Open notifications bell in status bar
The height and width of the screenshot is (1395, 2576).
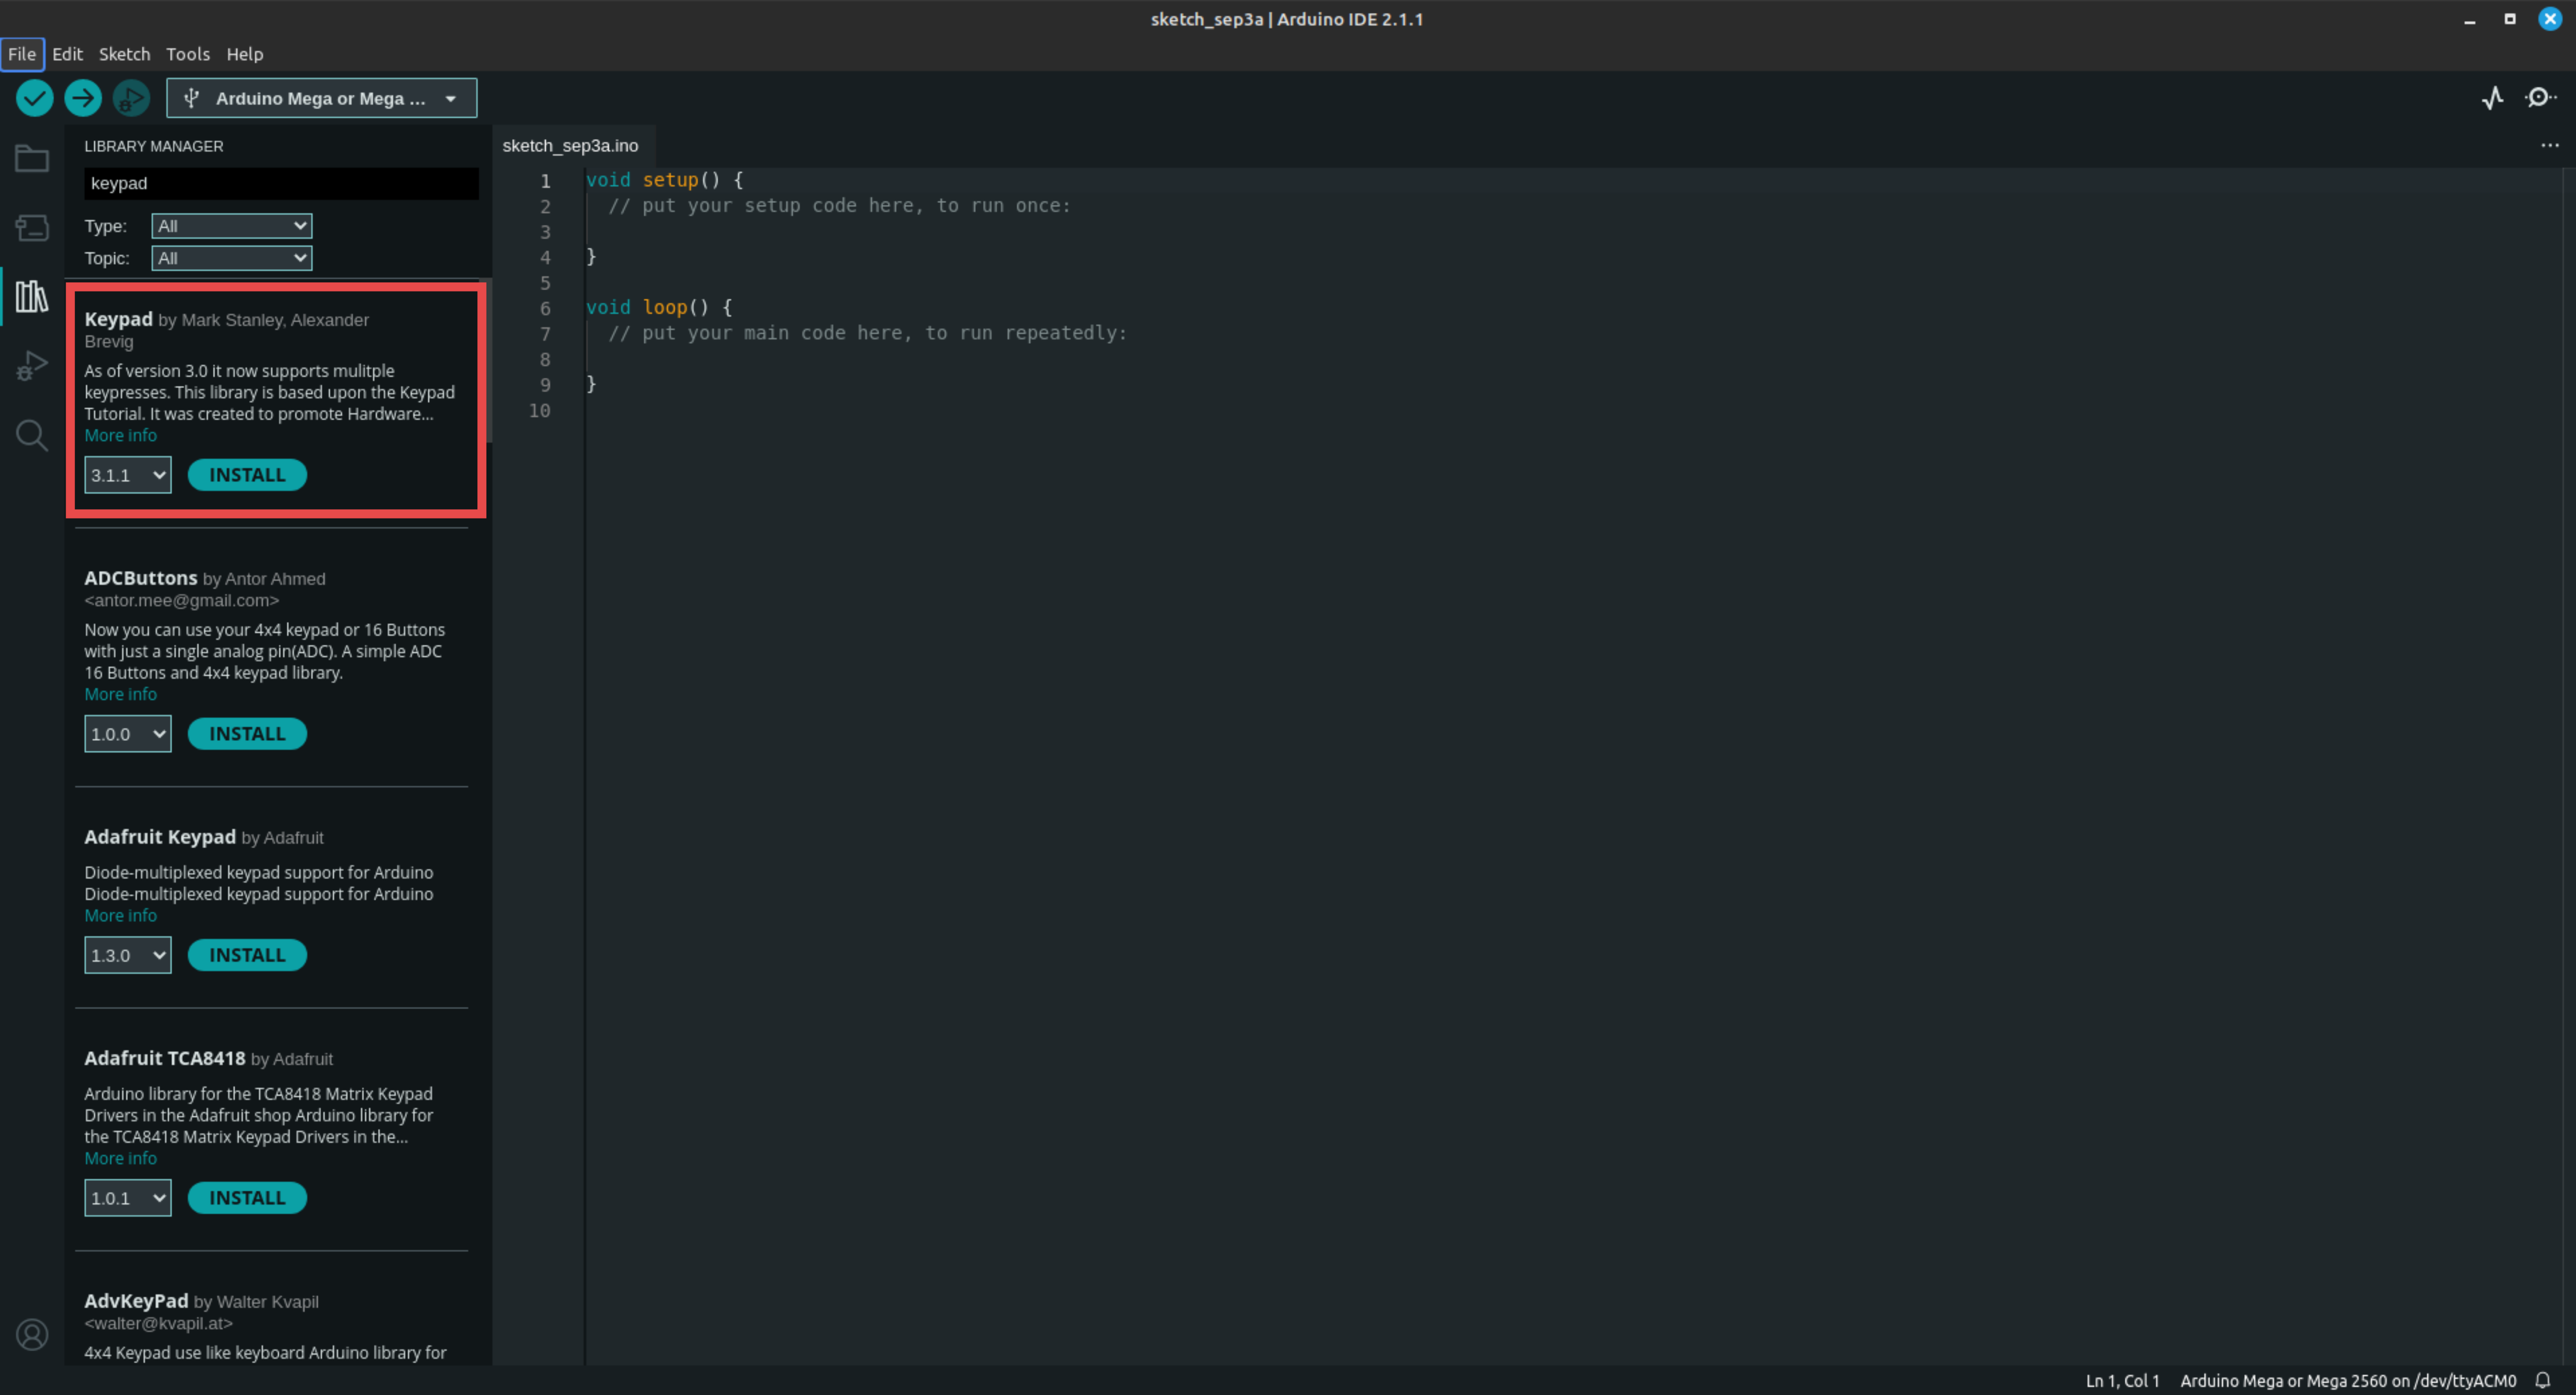(x=2543, y=1380)
